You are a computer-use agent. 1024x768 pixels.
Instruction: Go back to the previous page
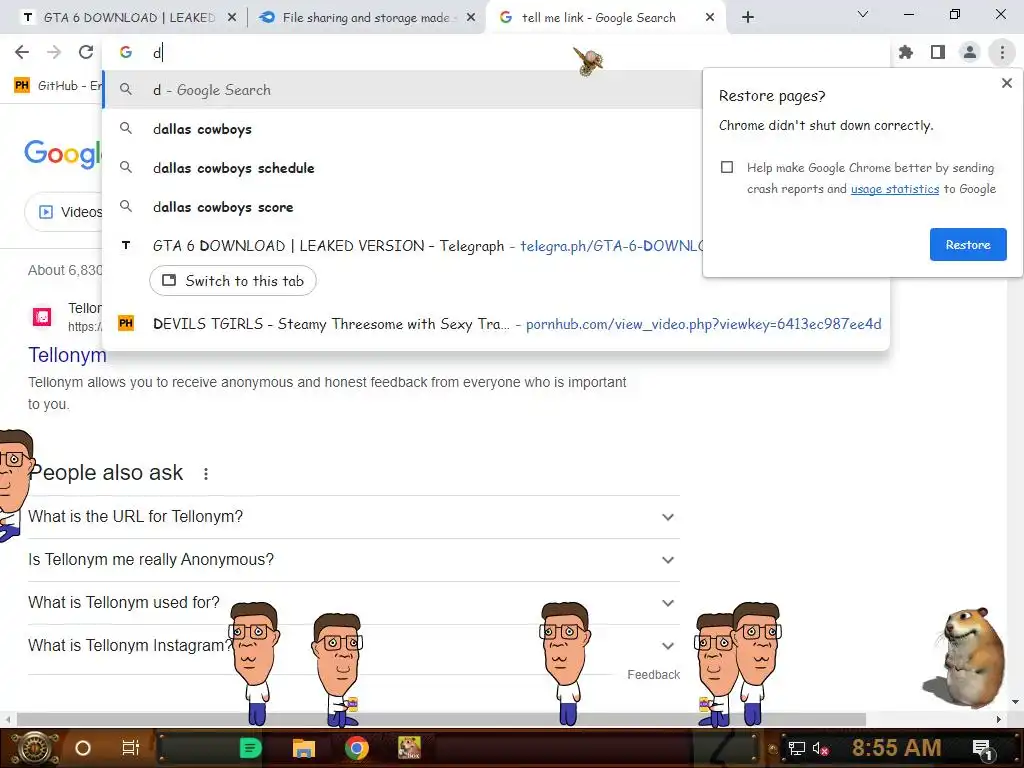pos(22,52)
